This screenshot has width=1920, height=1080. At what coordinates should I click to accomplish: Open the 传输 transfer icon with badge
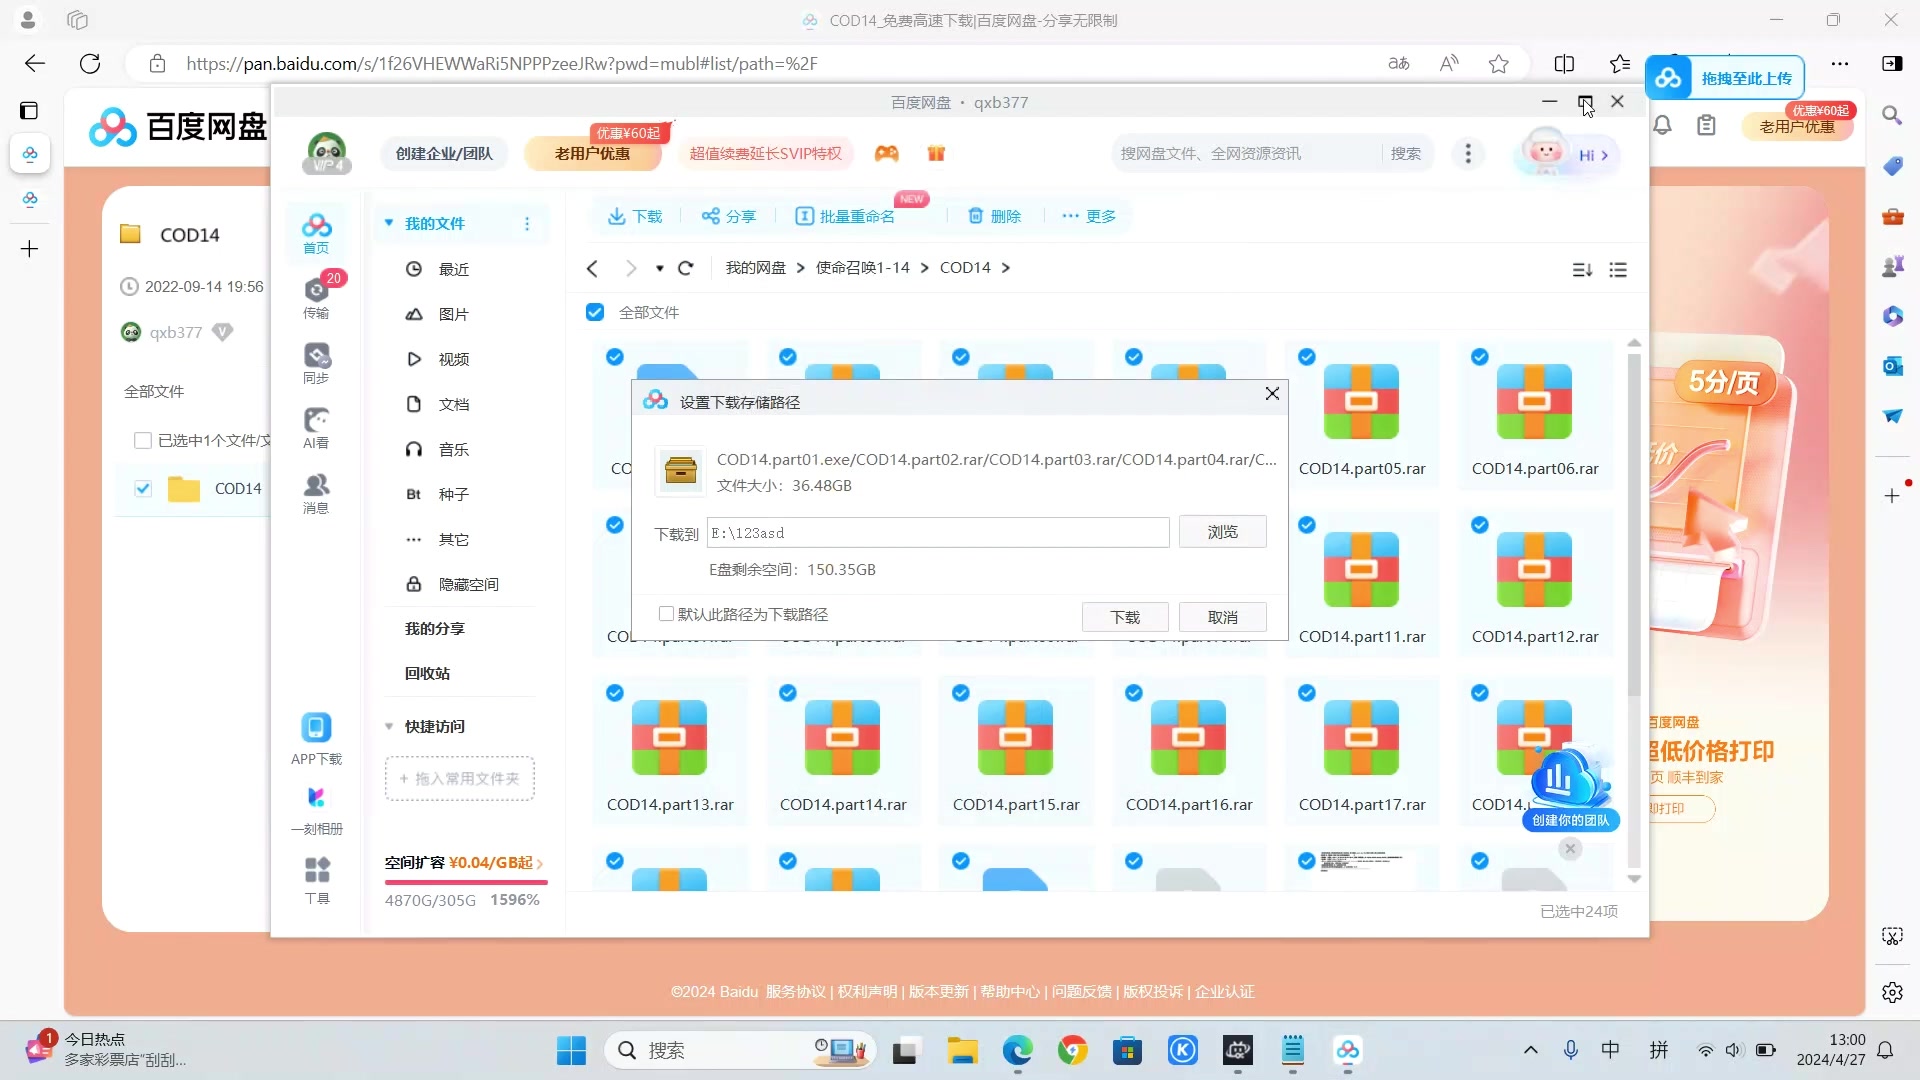tap(316, 297)
